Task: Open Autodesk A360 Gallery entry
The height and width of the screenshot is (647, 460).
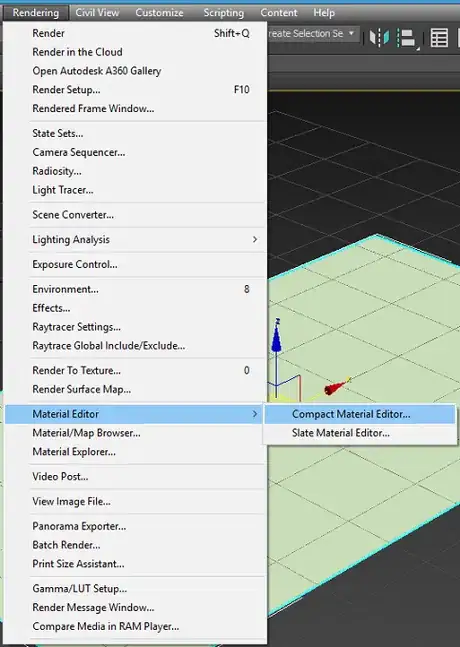Action: pos(135,71)
